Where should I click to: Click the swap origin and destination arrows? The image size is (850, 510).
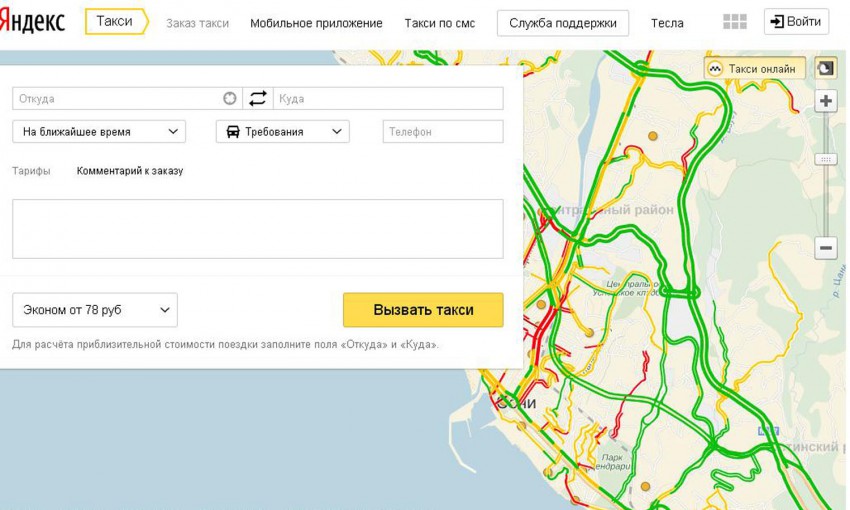pos(258,98)
